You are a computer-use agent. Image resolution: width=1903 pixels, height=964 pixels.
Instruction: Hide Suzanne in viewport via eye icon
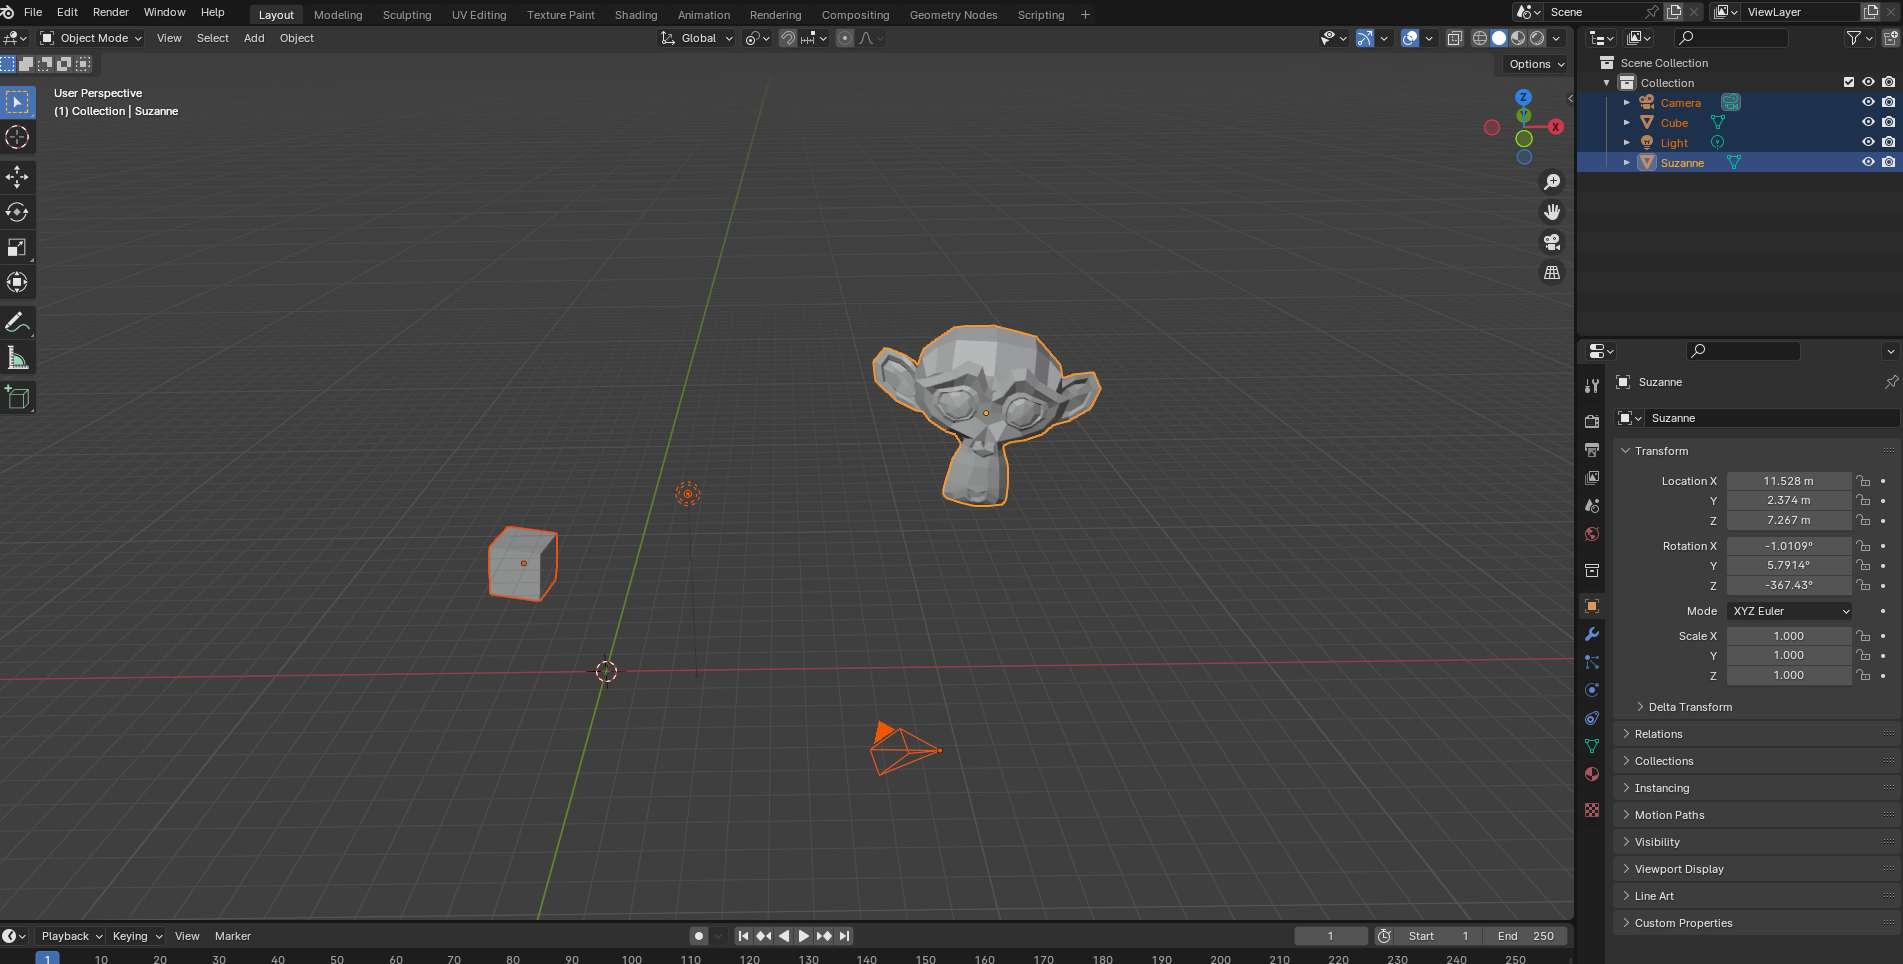point(1868,162)
